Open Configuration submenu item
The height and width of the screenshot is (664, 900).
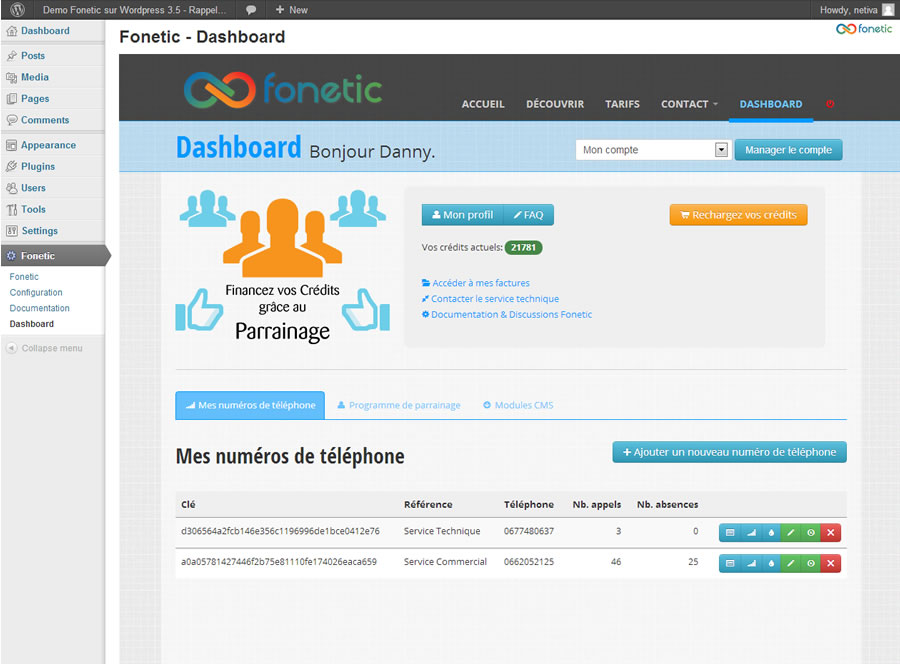[x=36, y=292]
